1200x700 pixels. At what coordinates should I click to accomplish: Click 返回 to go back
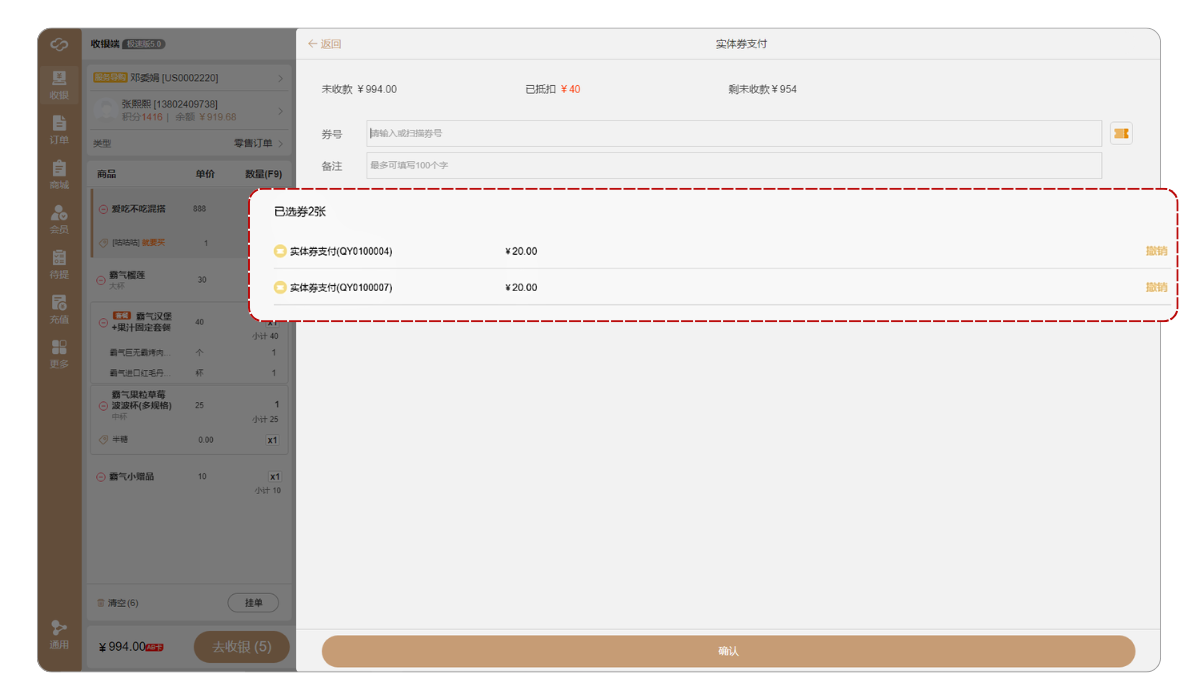(x=325, y=44)
